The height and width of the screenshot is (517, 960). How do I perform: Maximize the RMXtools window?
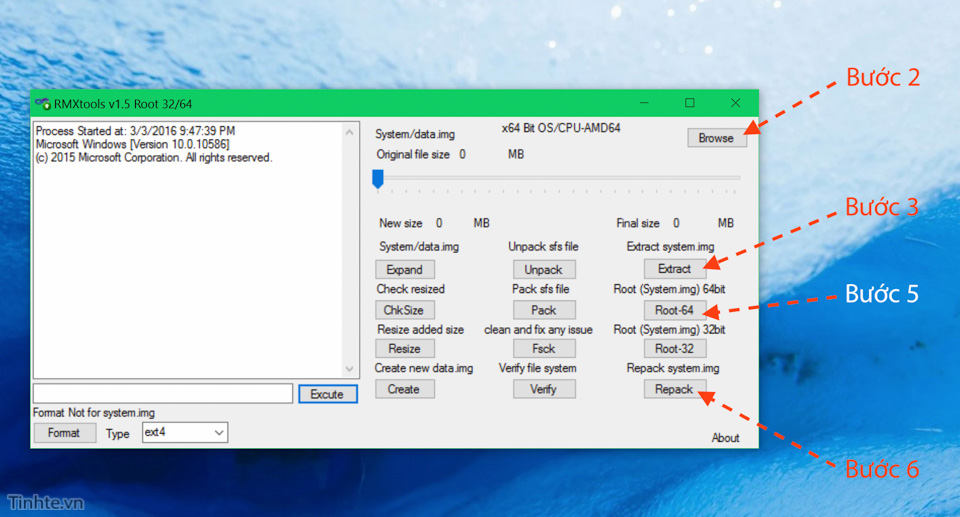(x=689, y=103)
